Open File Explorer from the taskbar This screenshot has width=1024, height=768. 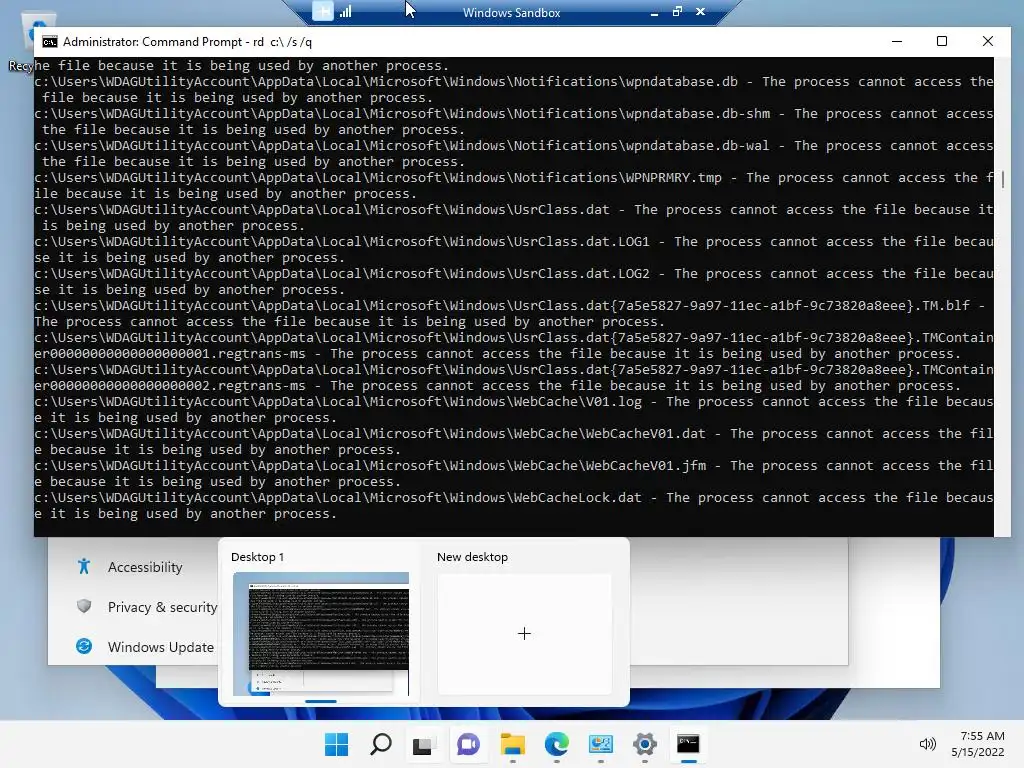(x=513, y=744)
